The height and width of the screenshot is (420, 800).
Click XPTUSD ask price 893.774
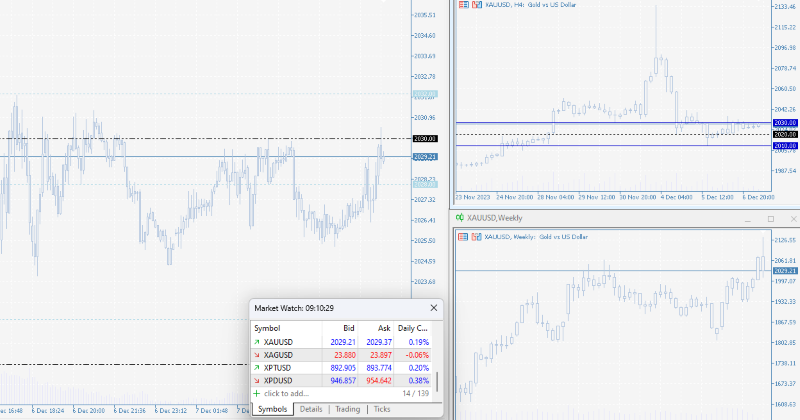coord(379,367)
